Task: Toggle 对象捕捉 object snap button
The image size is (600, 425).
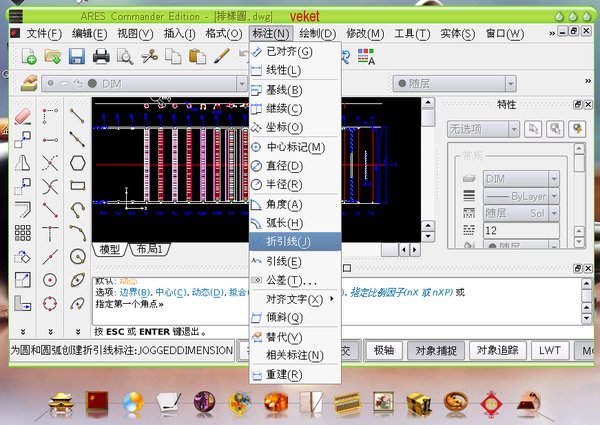Action: click(x=435, y=350)
